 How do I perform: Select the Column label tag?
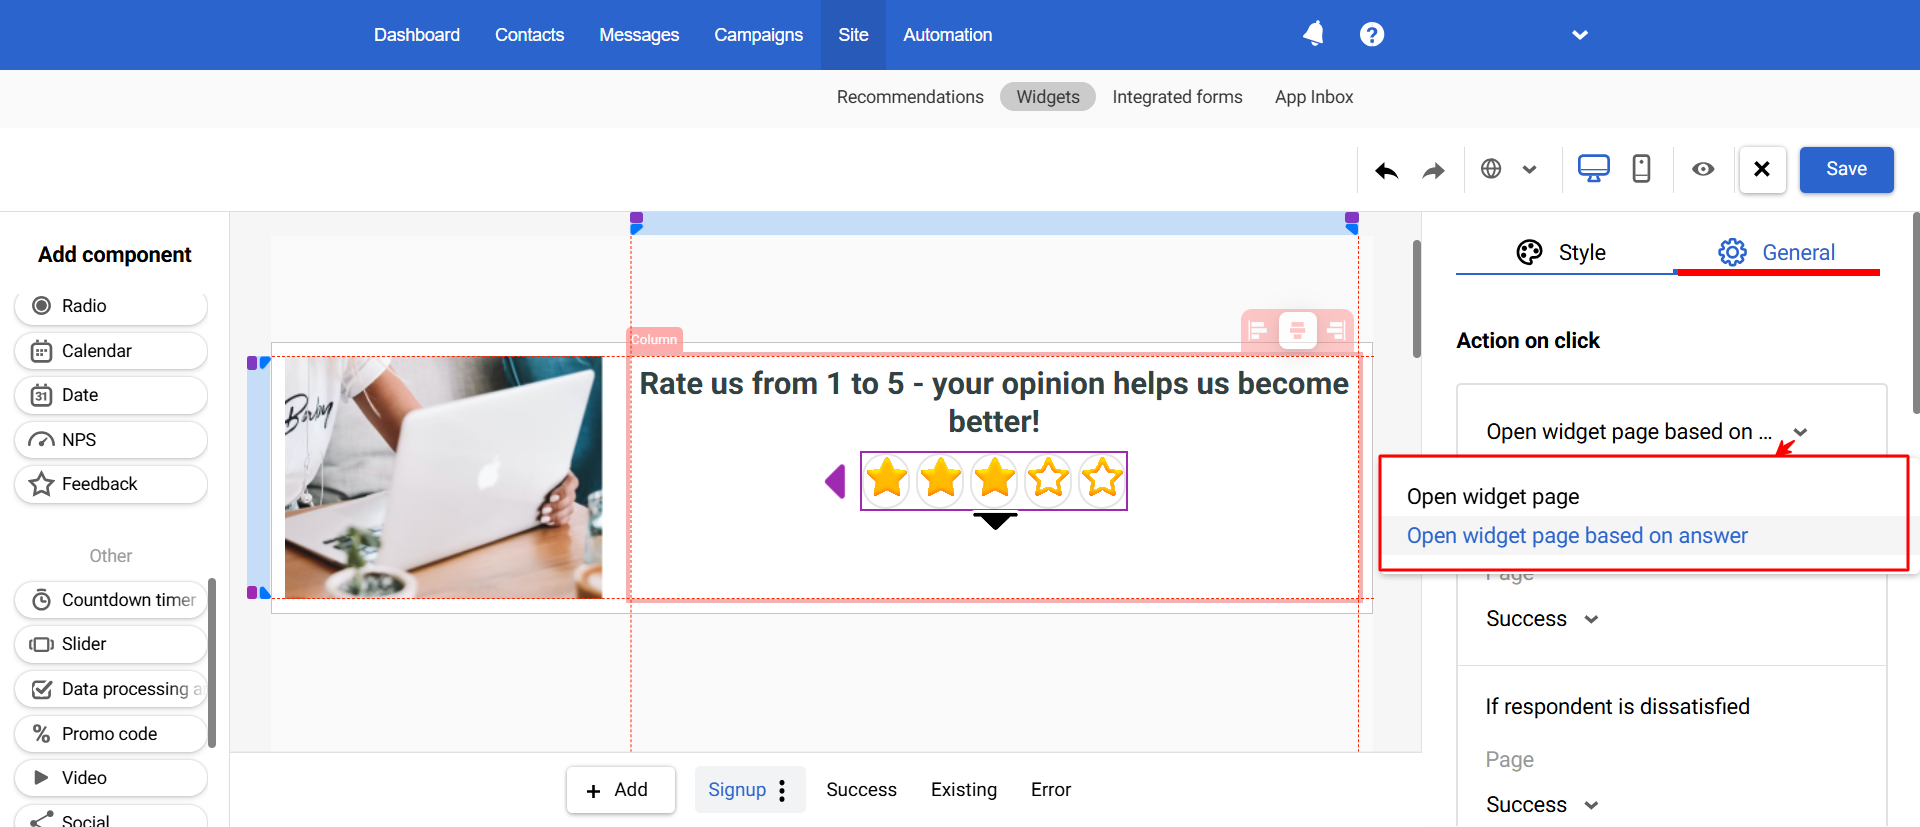pos(654,340)
